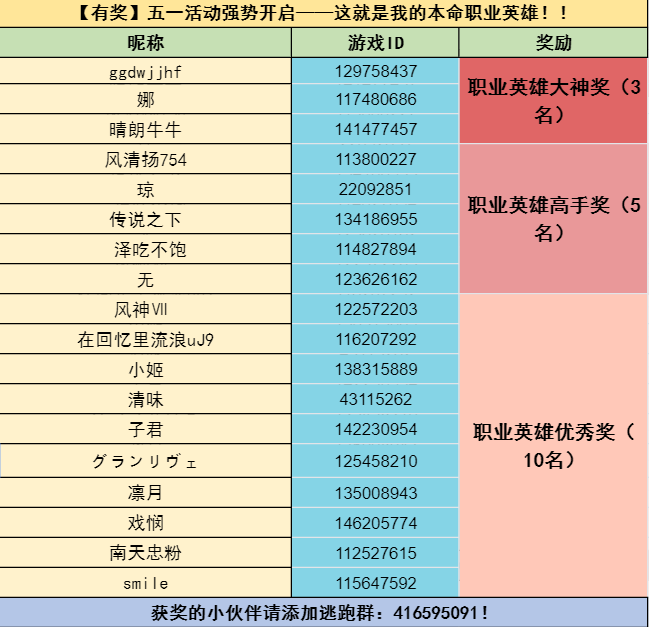649x627 pixels.
Task: Select the nickname cell 南天忠粉
Action: (x=146, y=553)
